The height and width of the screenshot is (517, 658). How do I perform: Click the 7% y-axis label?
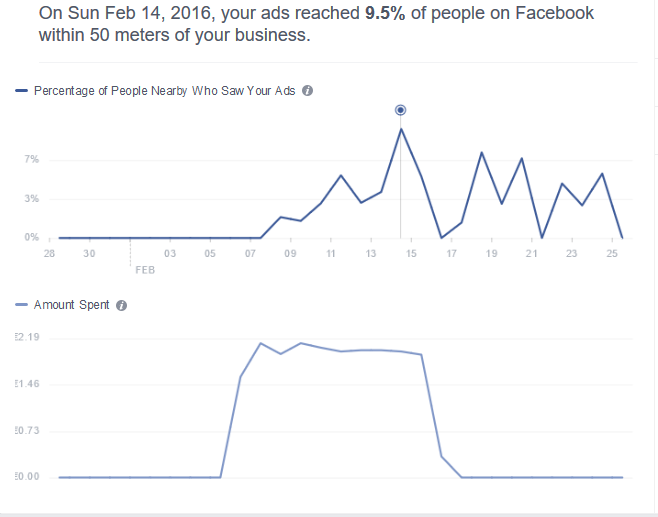coord(30,160)
